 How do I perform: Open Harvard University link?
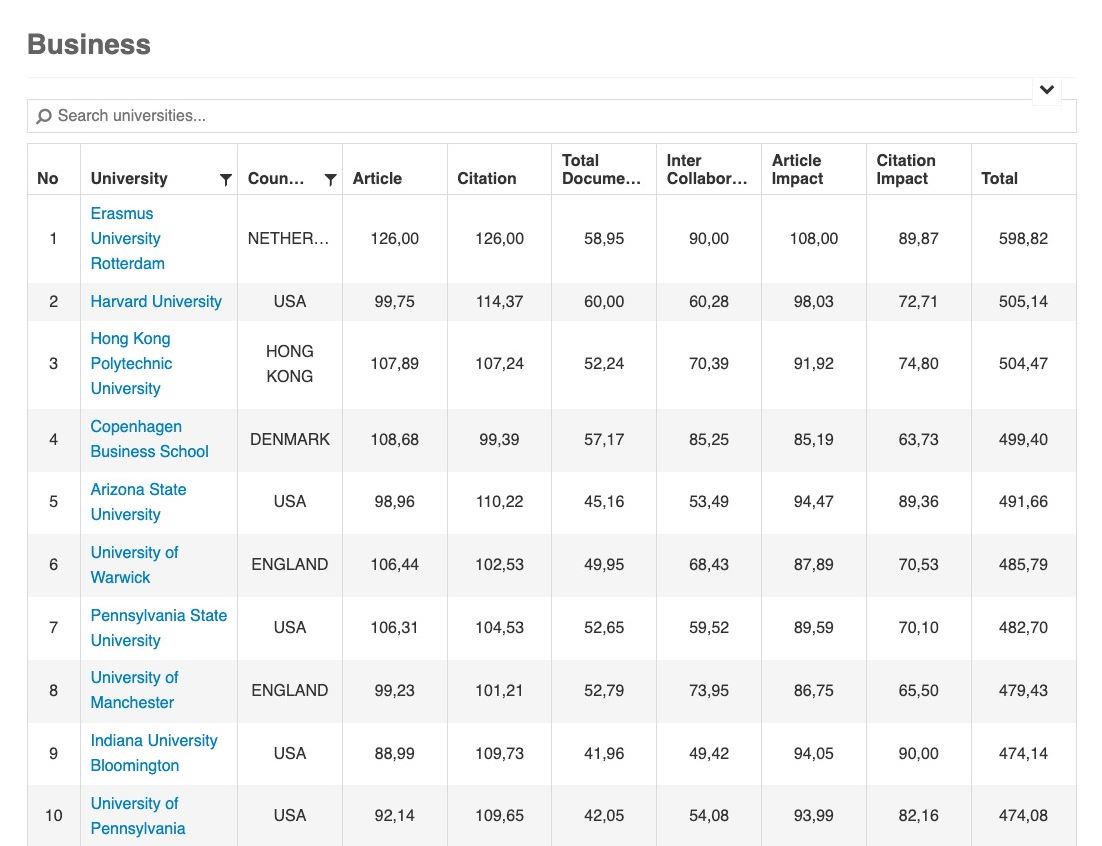click(x=156, y=301)
